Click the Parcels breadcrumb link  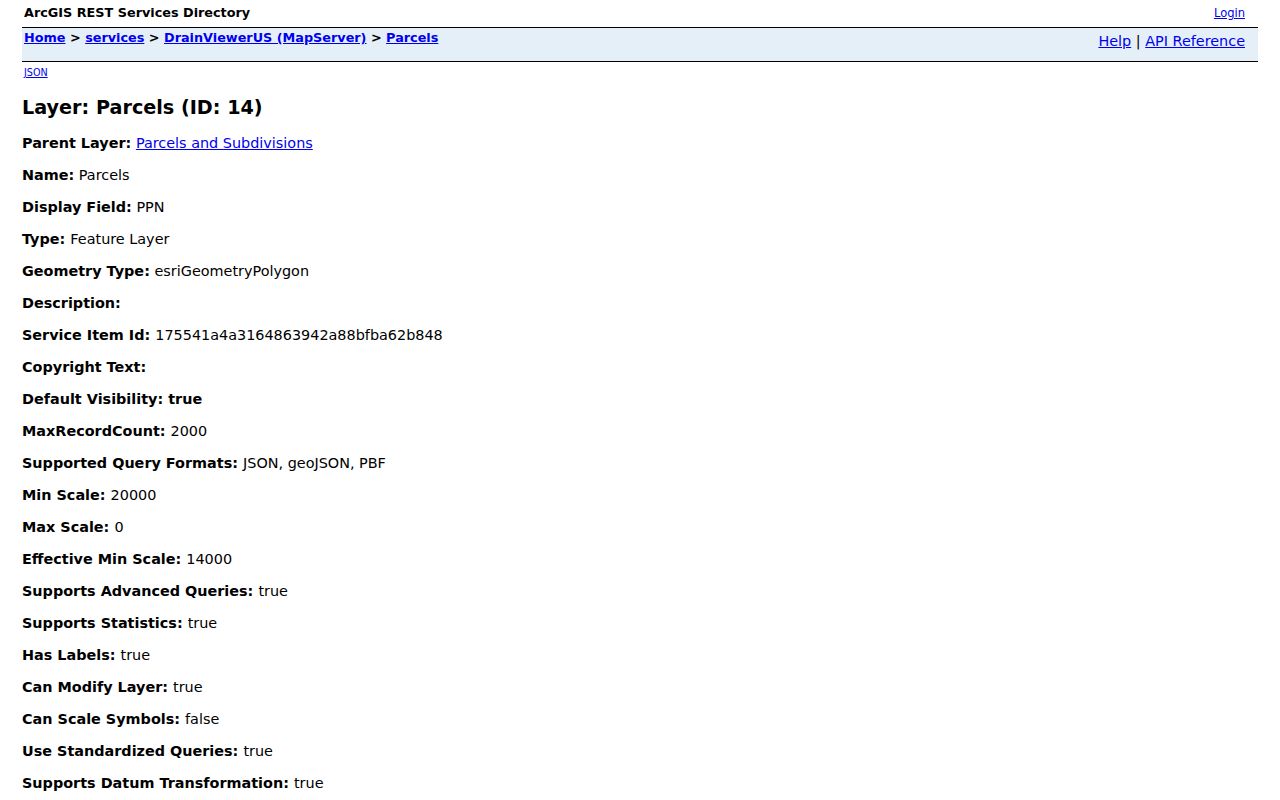[412, 38]
